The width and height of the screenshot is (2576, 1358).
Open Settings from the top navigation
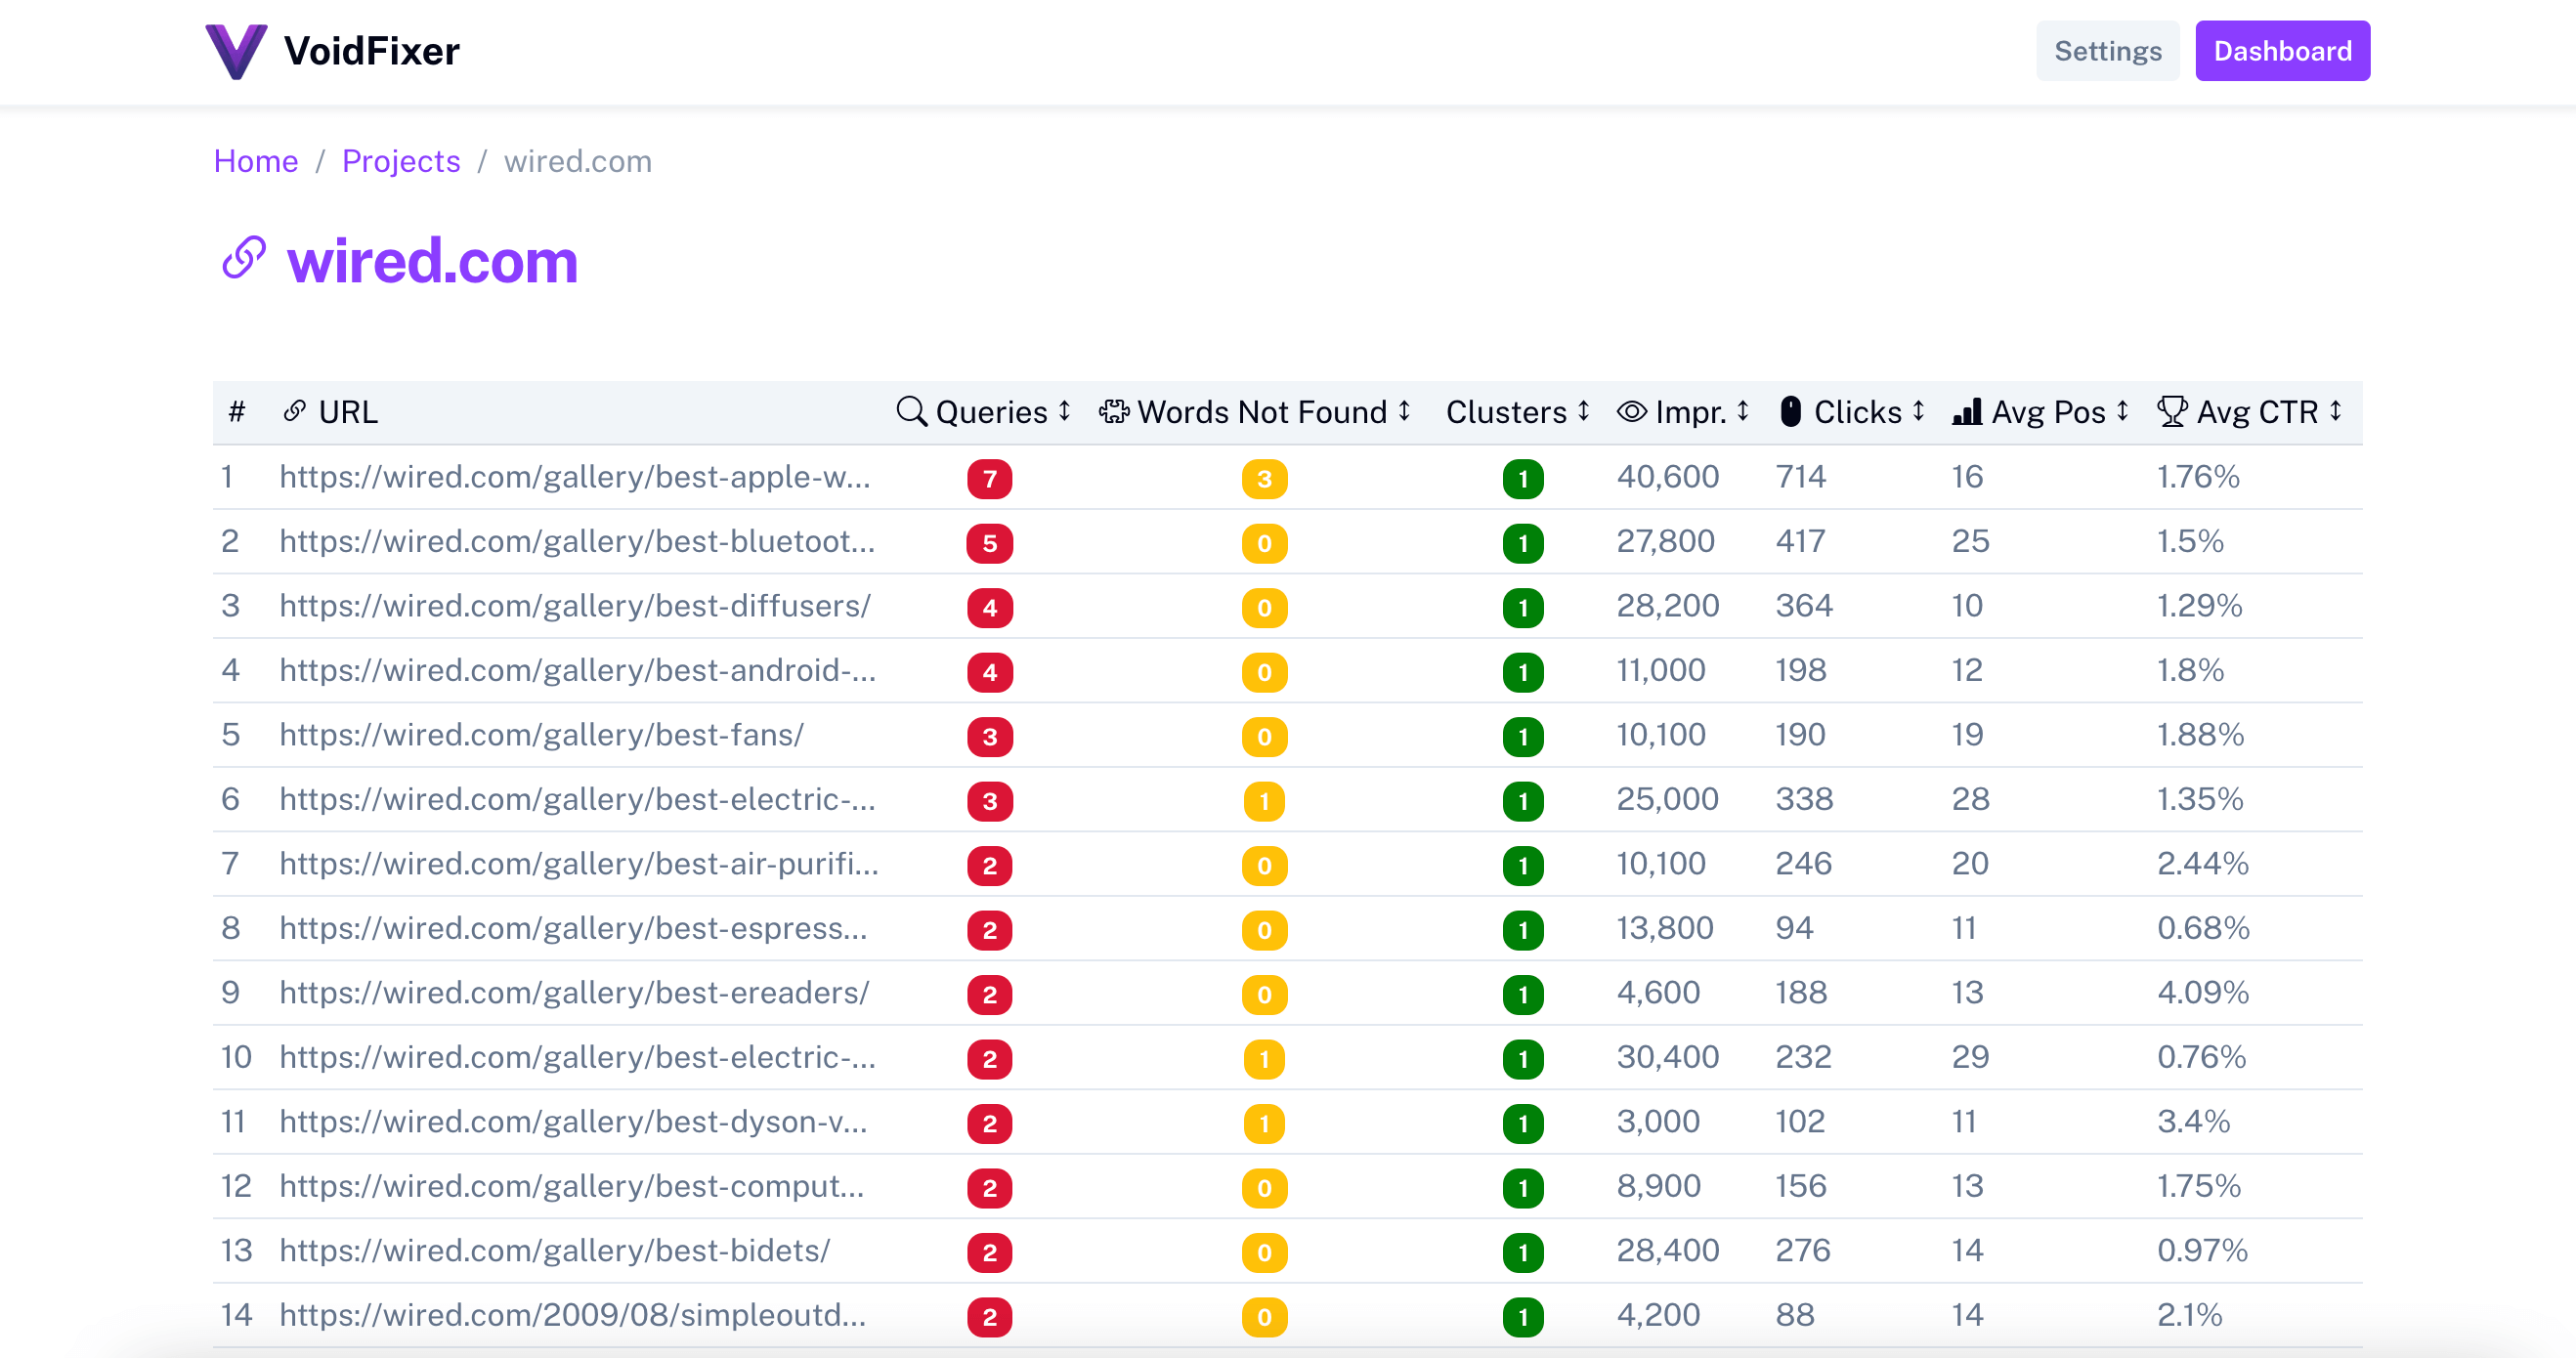coord(2107,50)
